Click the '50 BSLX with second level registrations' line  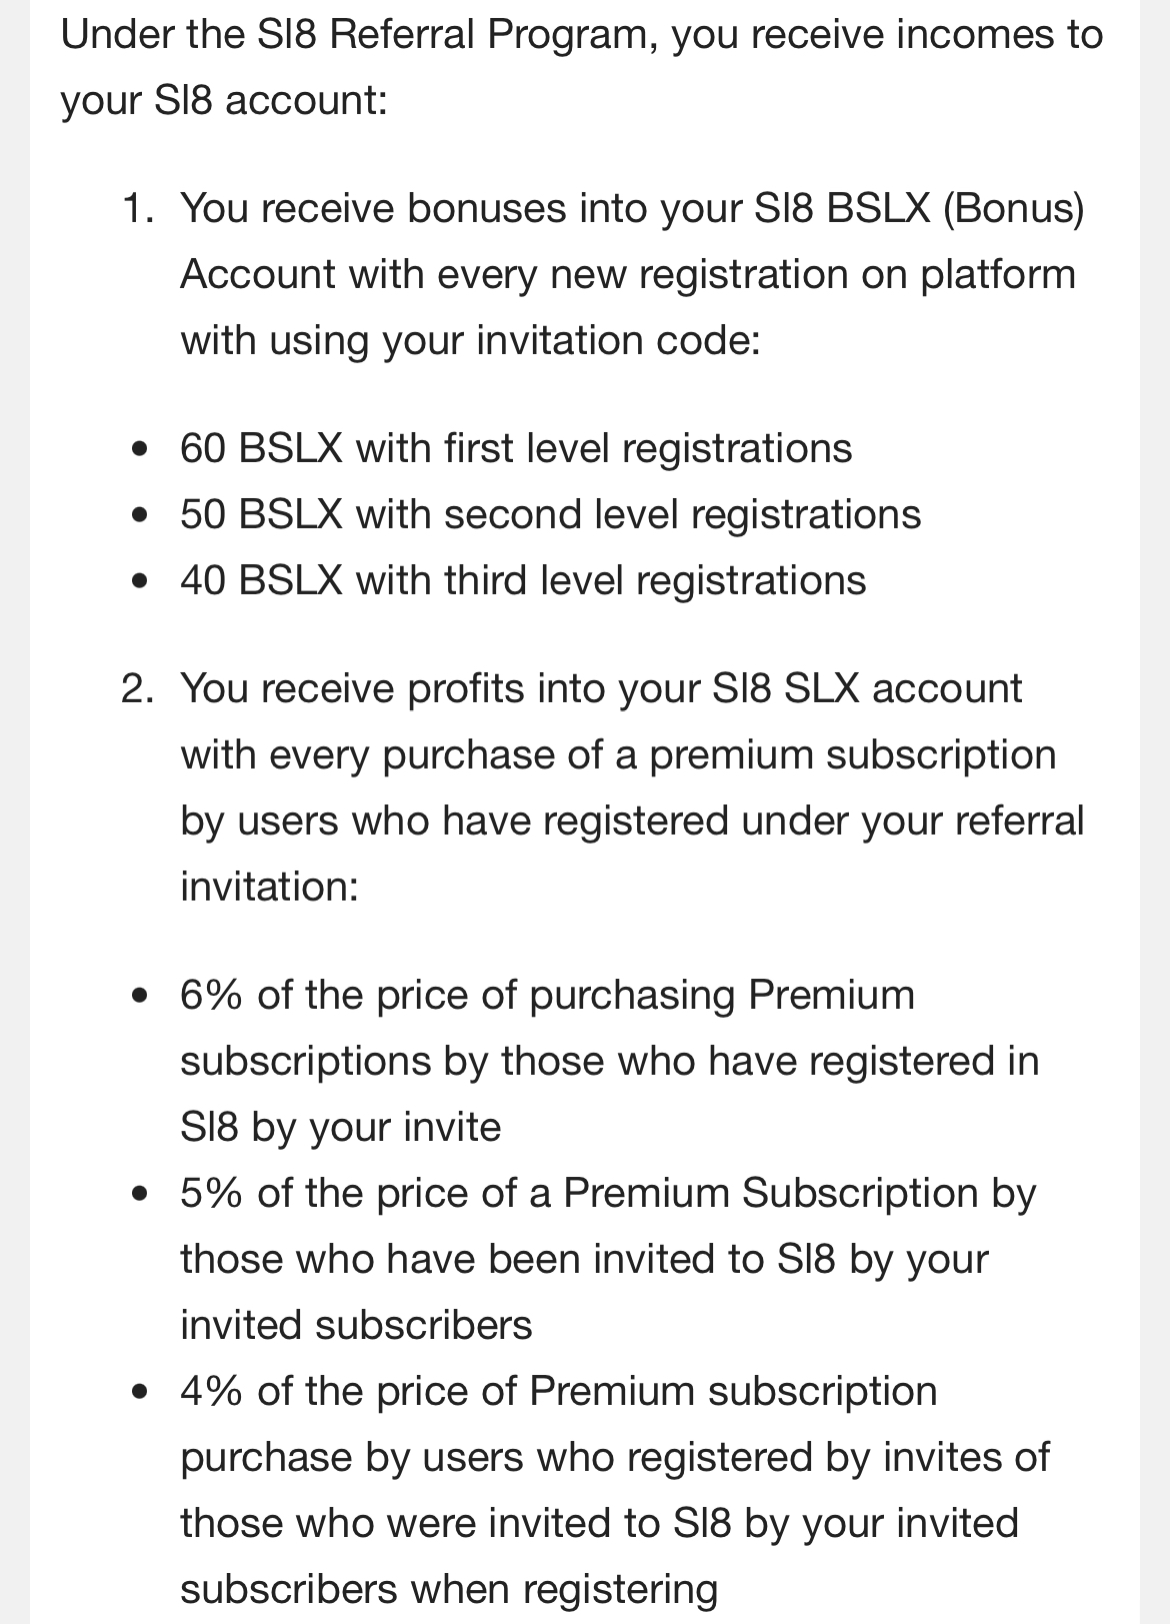[550, 514]
